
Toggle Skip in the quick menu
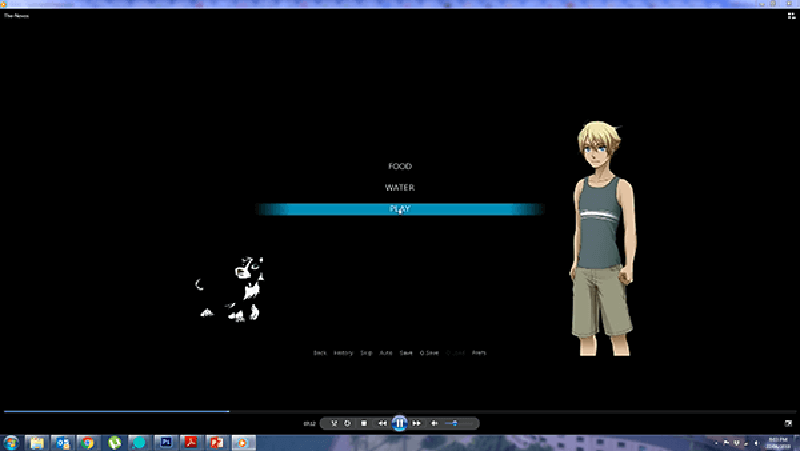coord(366,353)
